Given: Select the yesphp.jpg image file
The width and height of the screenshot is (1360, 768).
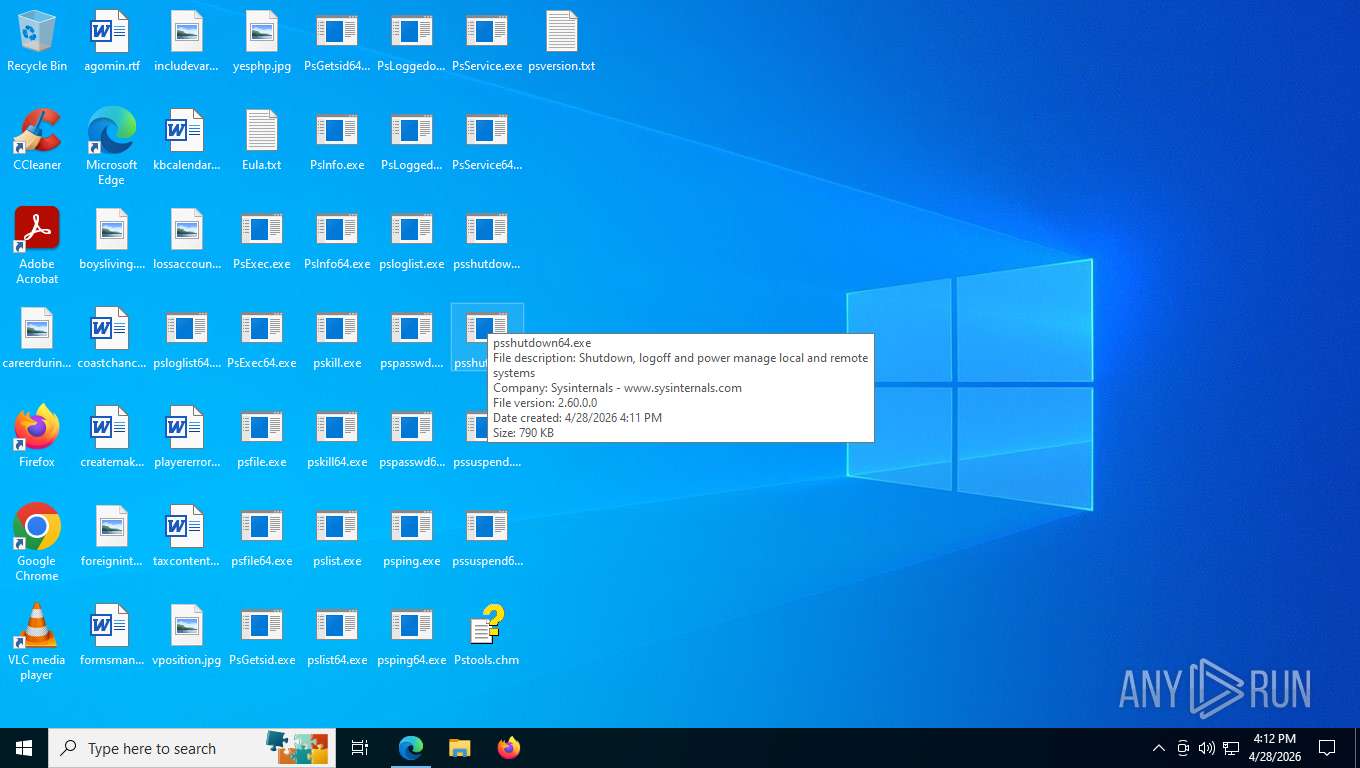Looking at the screenshot, I should [261, 42].
